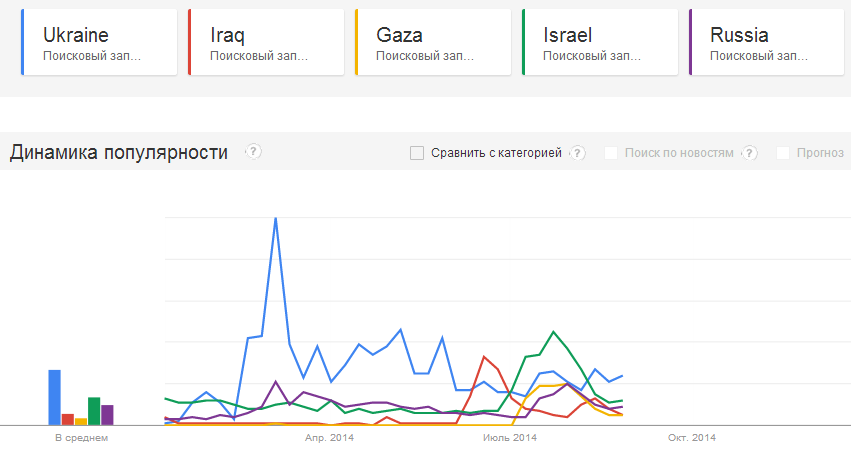This screenshot has height=449, width=851.
Task: Click the red Iraq average bar
Action: pos(68,419)
